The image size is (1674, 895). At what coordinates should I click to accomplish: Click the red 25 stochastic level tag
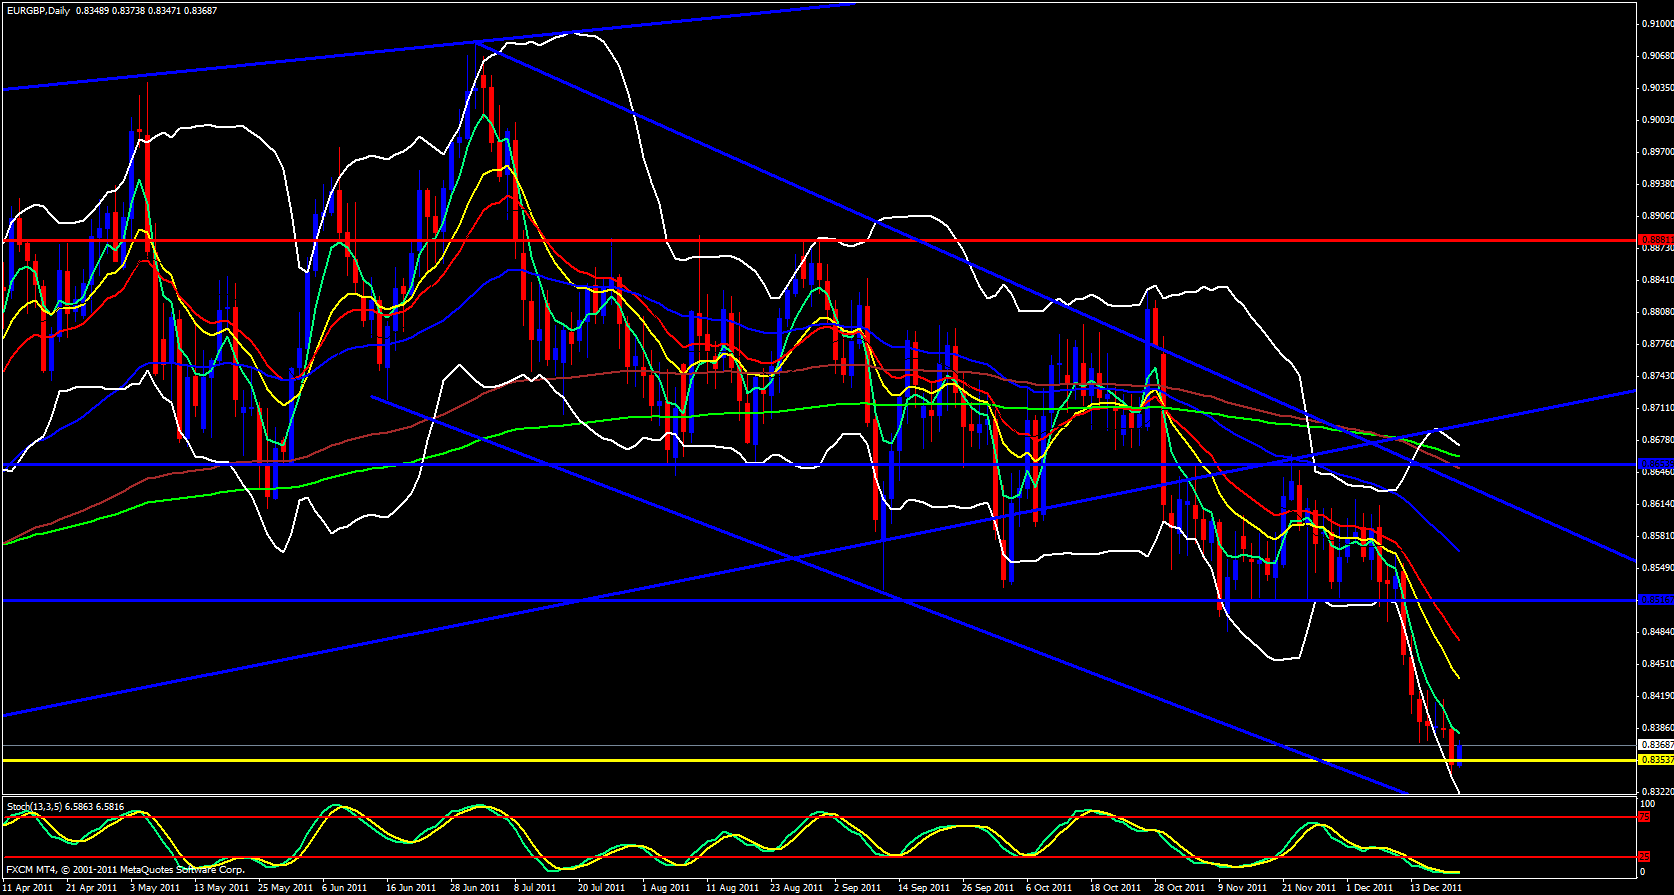pos(1644,857)
